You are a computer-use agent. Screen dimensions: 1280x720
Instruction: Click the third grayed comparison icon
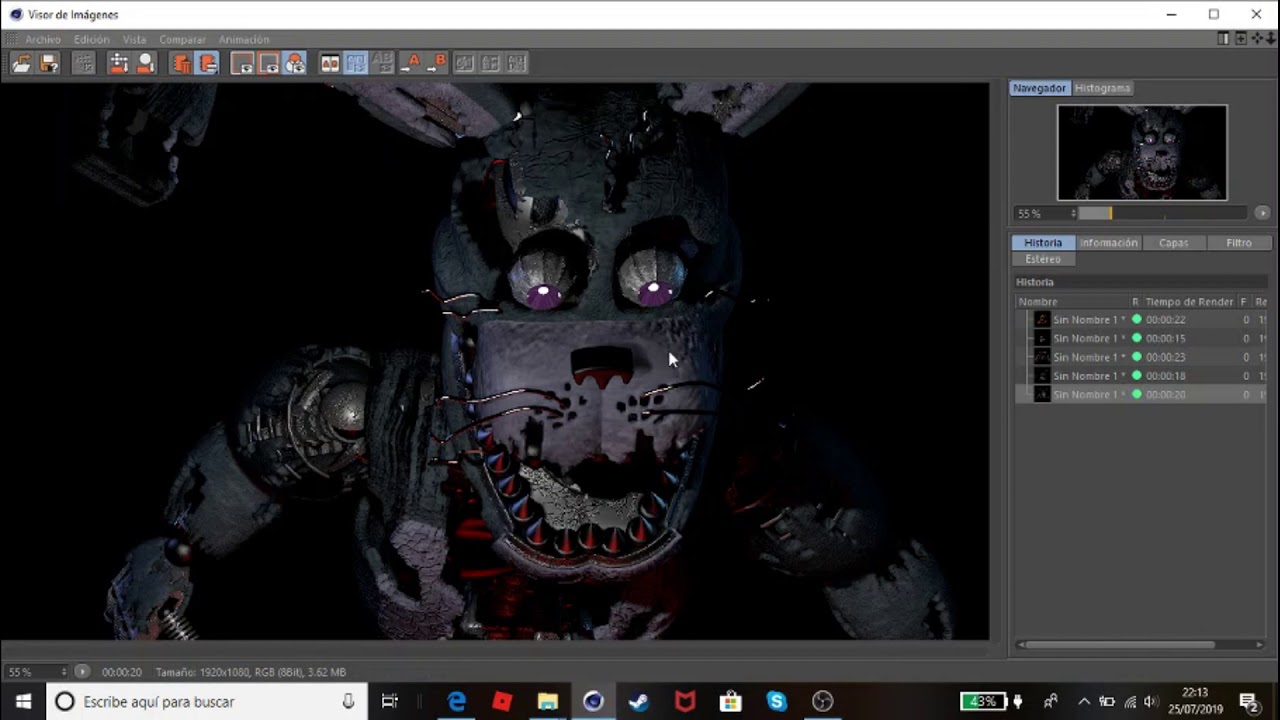(x=516, y=63)
